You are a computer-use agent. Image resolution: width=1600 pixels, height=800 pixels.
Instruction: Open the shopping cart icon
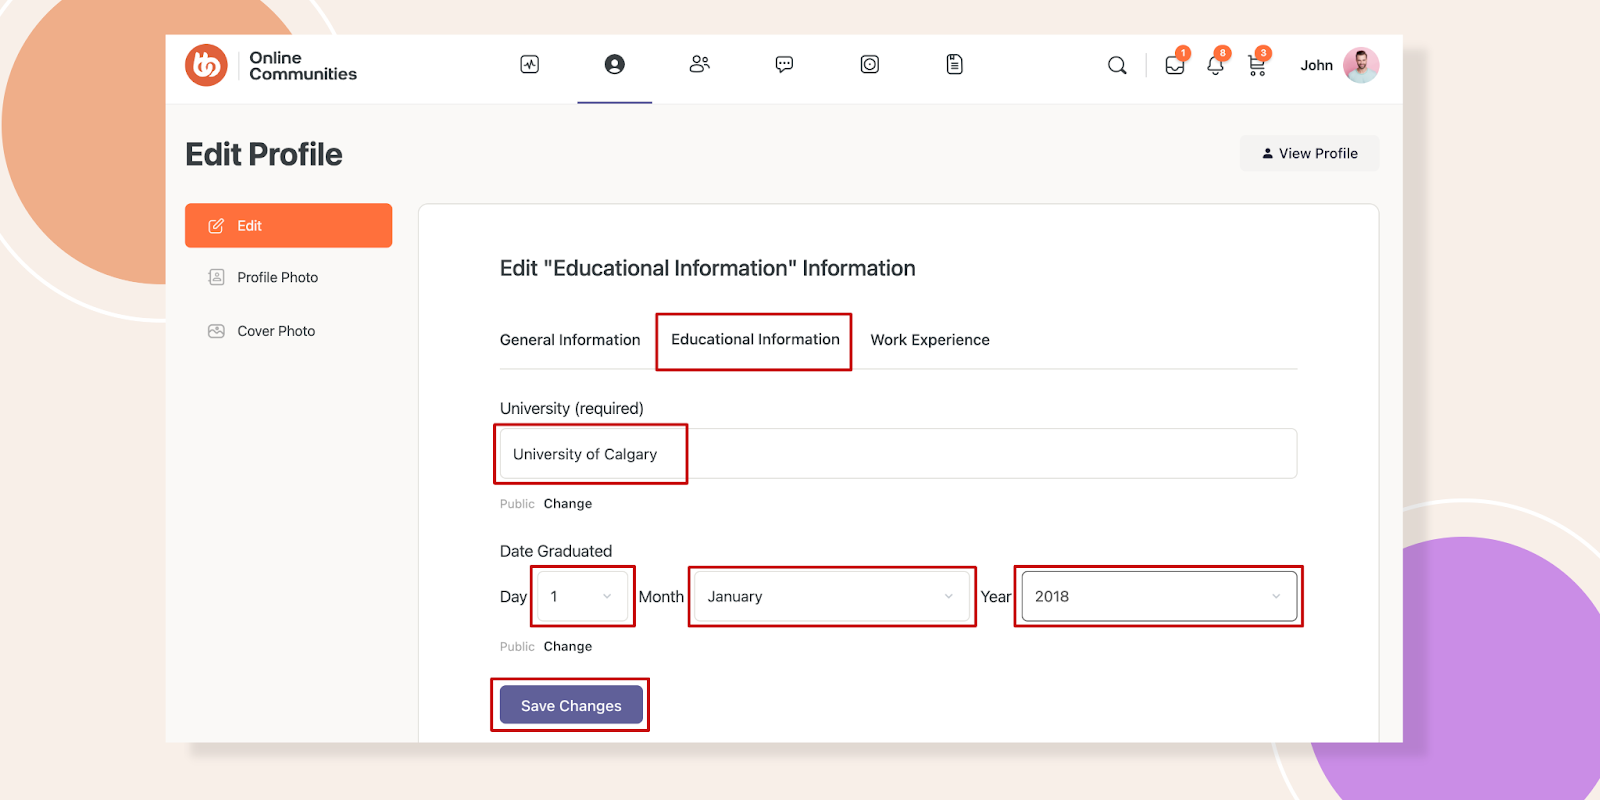coord(1257,66)
